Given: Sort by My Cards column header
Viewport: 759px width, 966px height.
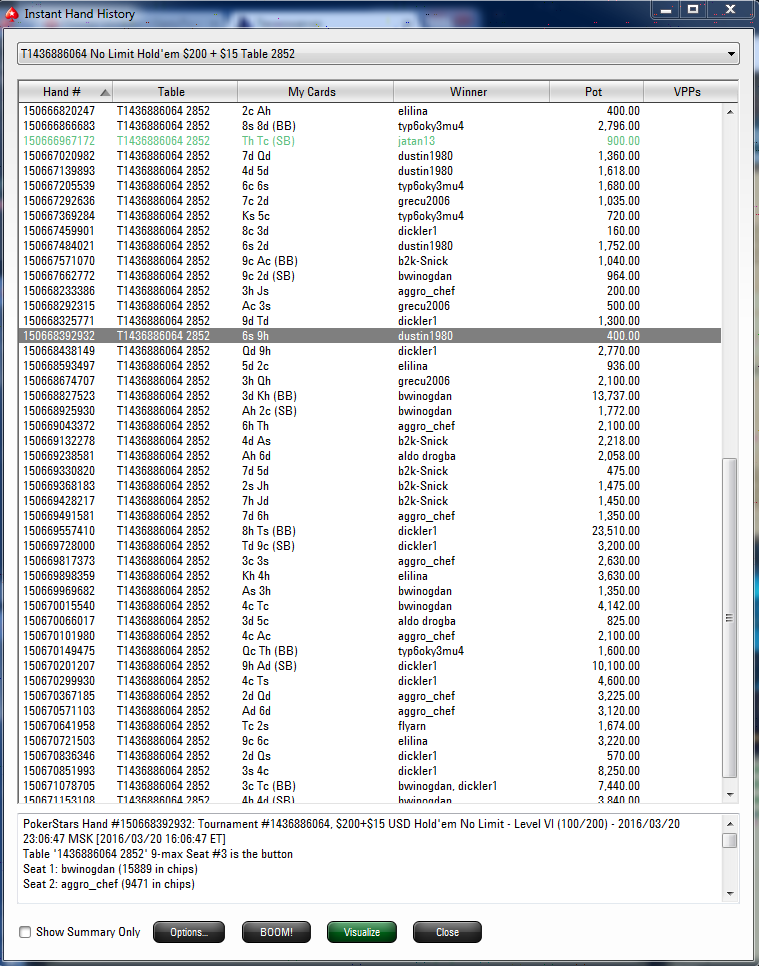Looking at the screenshot, I should [315, 92].
